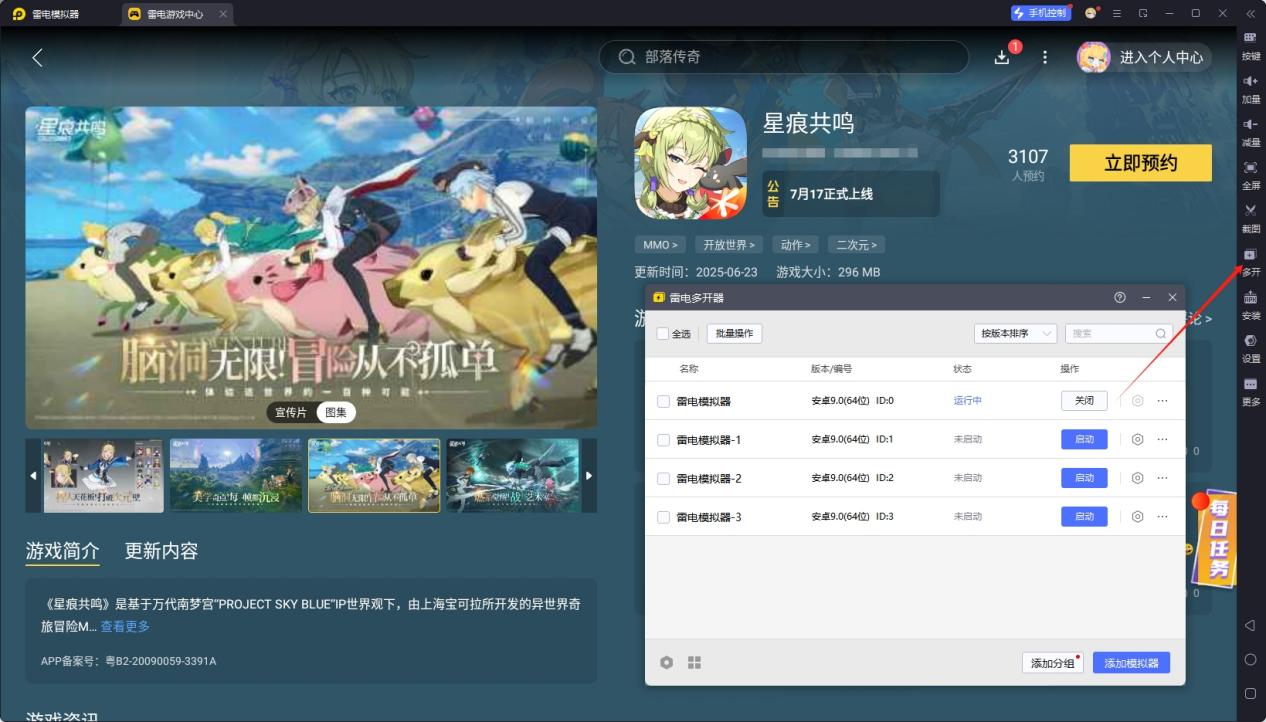
Task: Tap the Android back triangle in sidebar
Action: coord(1250,626)
